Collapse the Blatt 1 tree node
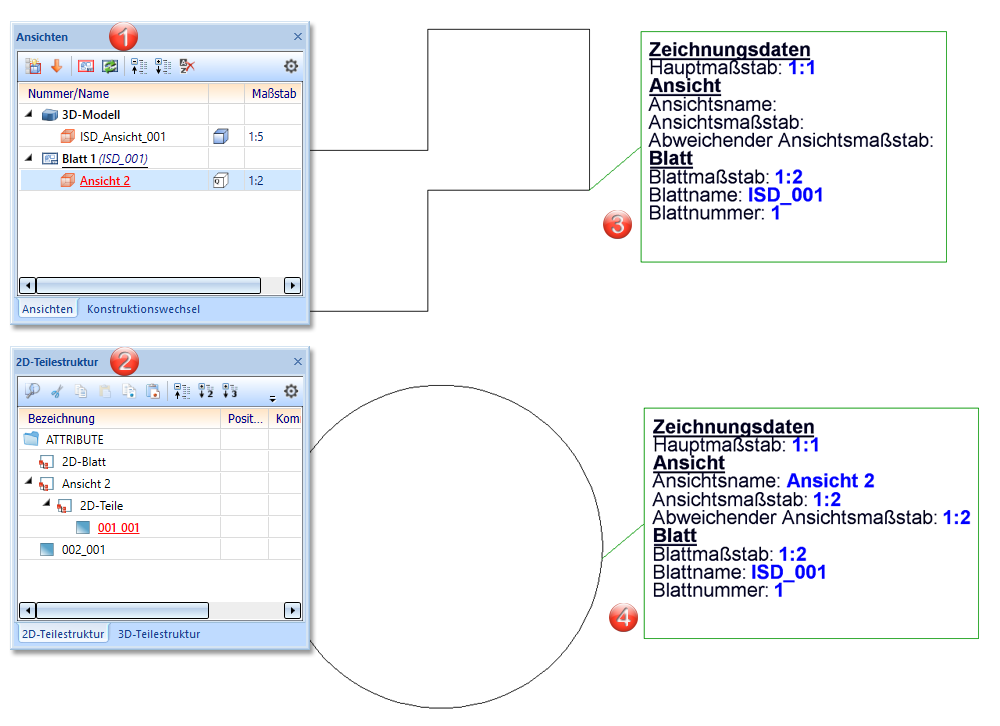1000x726 pixels. point(29,158)
